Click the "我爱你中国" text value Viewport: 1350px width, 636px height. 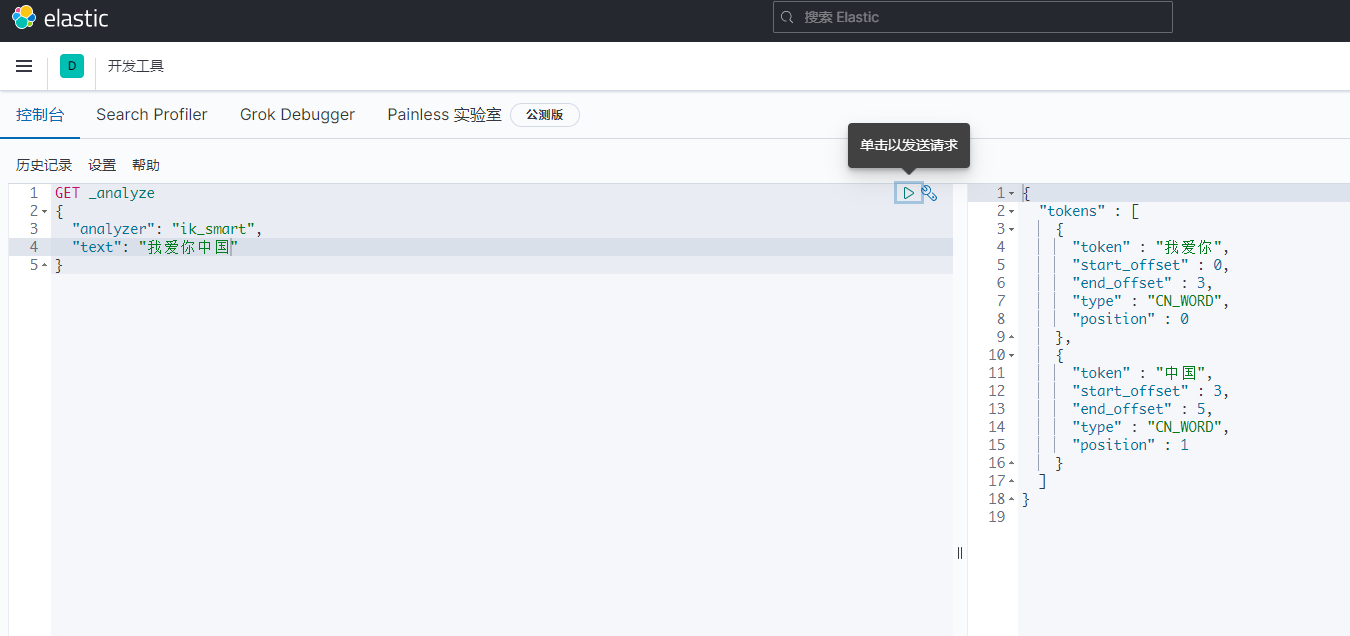[x=188, y=247]
